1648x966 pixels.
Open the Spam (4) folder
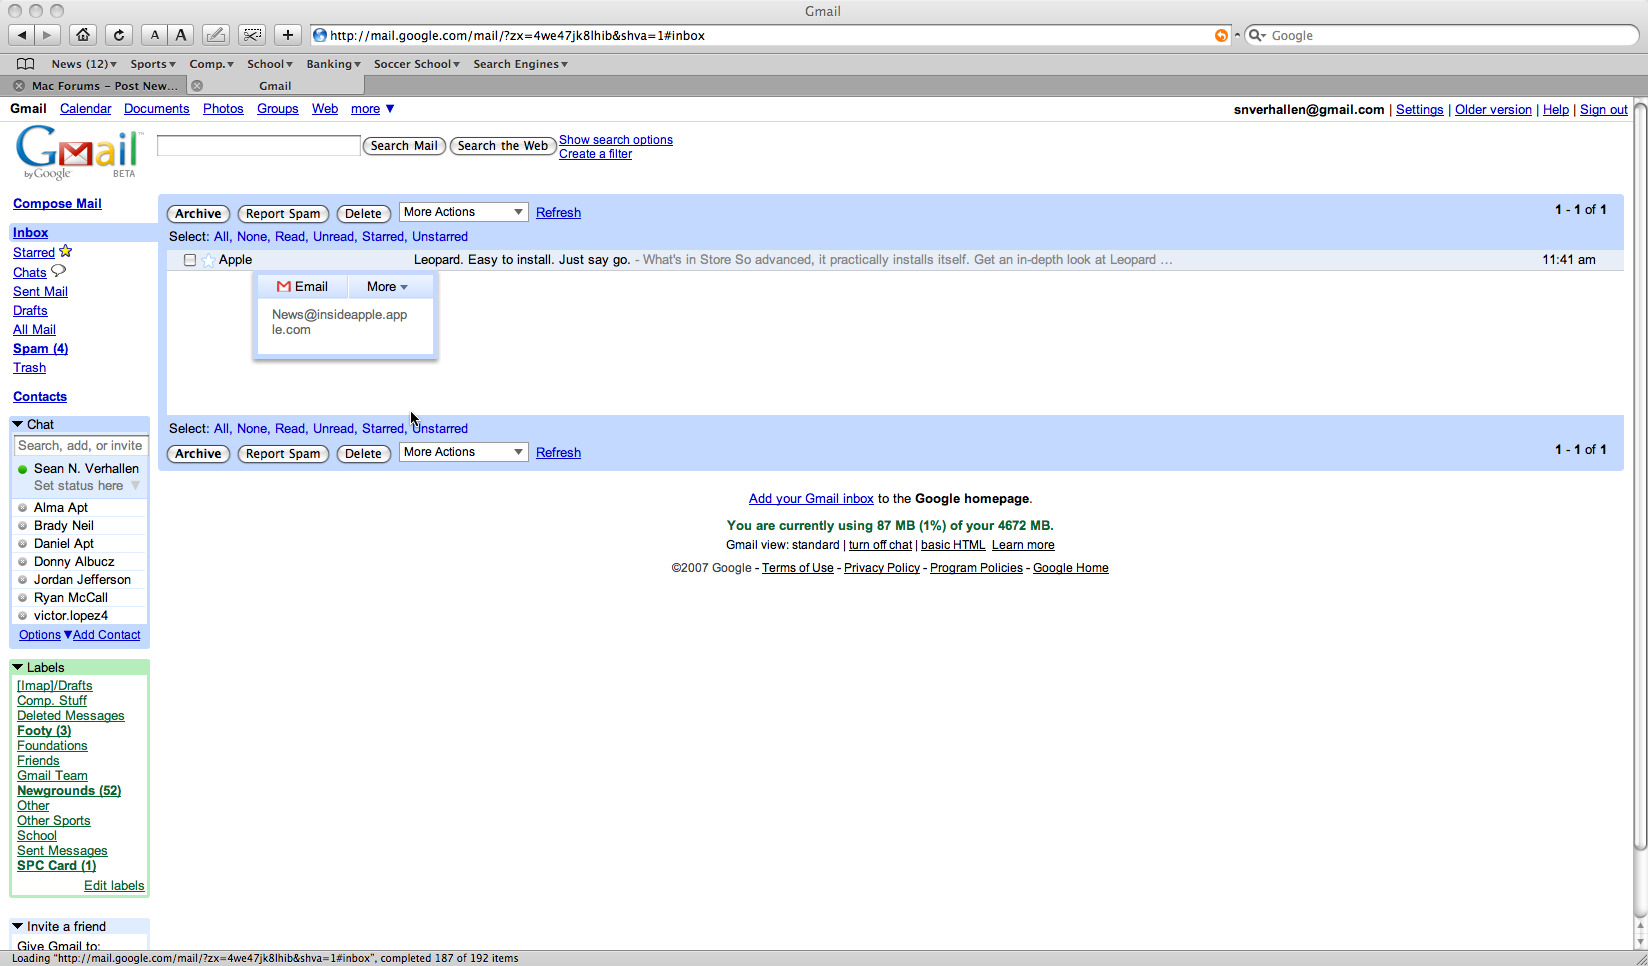coord(40,349)
